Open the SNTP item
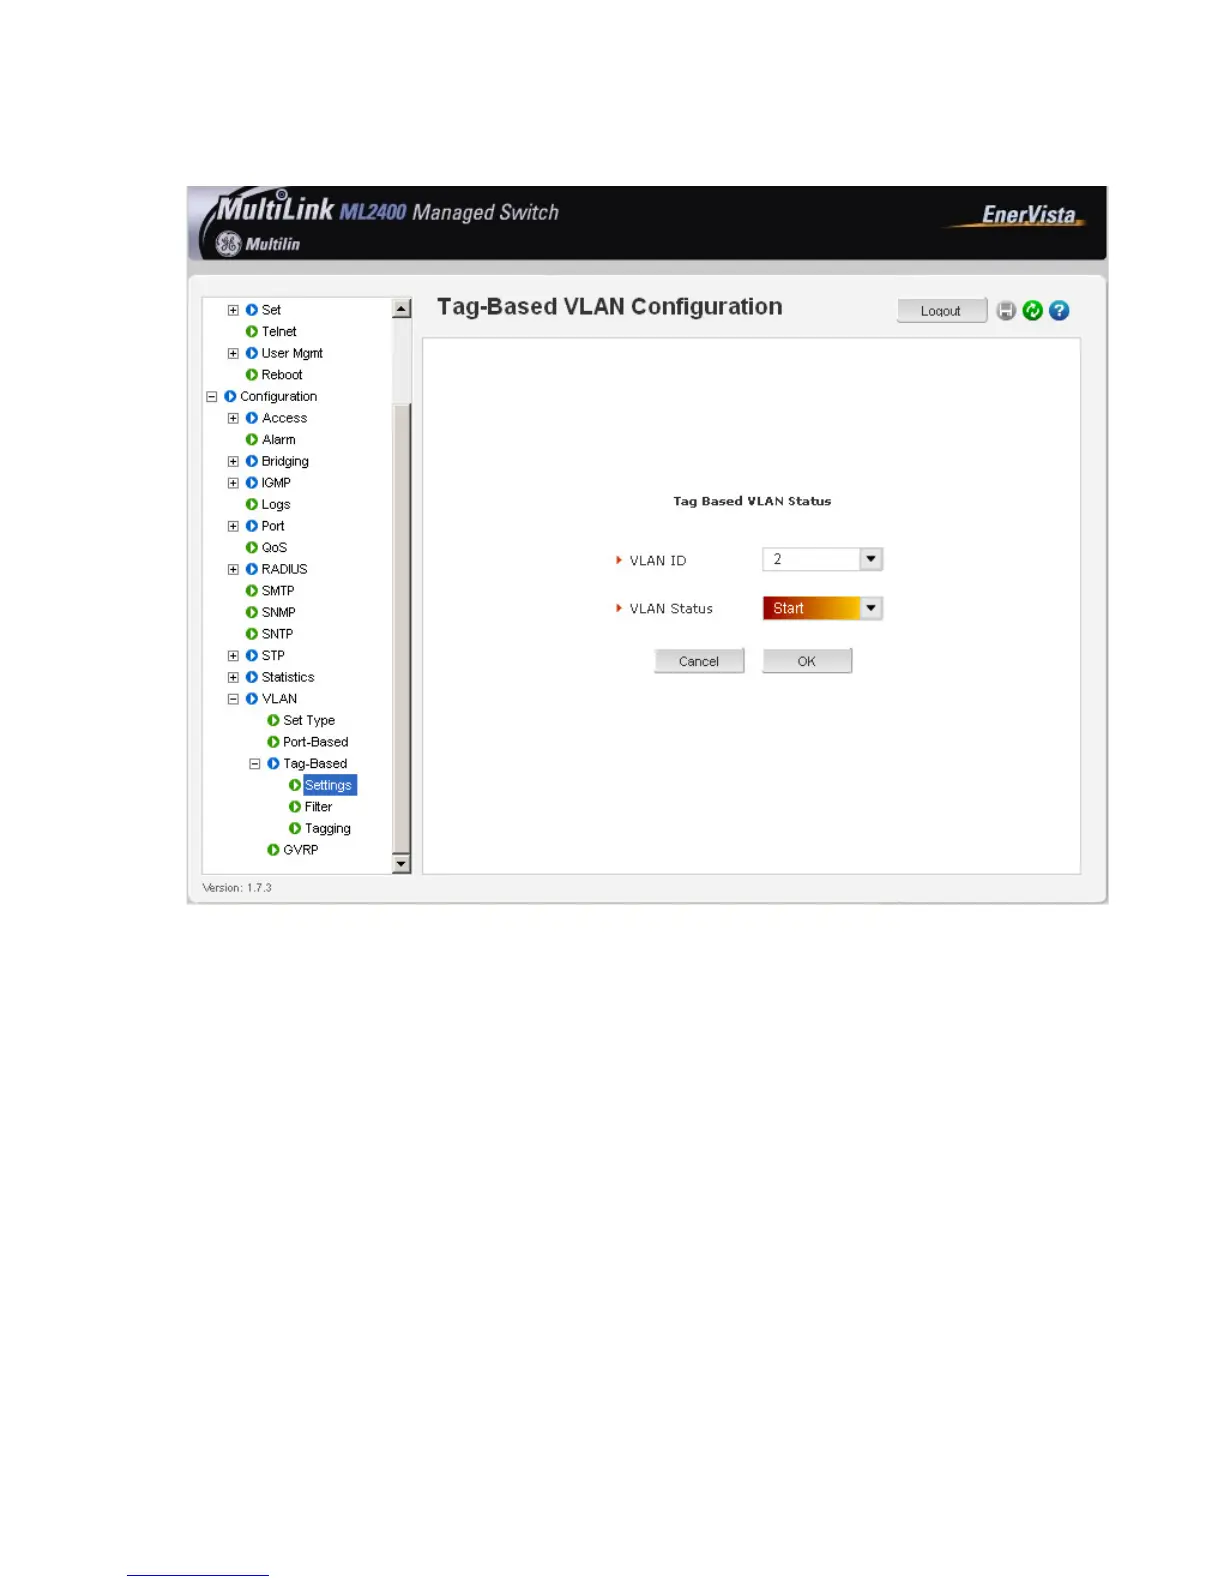Viewport: 1224px width, 1584px height. 278,634
